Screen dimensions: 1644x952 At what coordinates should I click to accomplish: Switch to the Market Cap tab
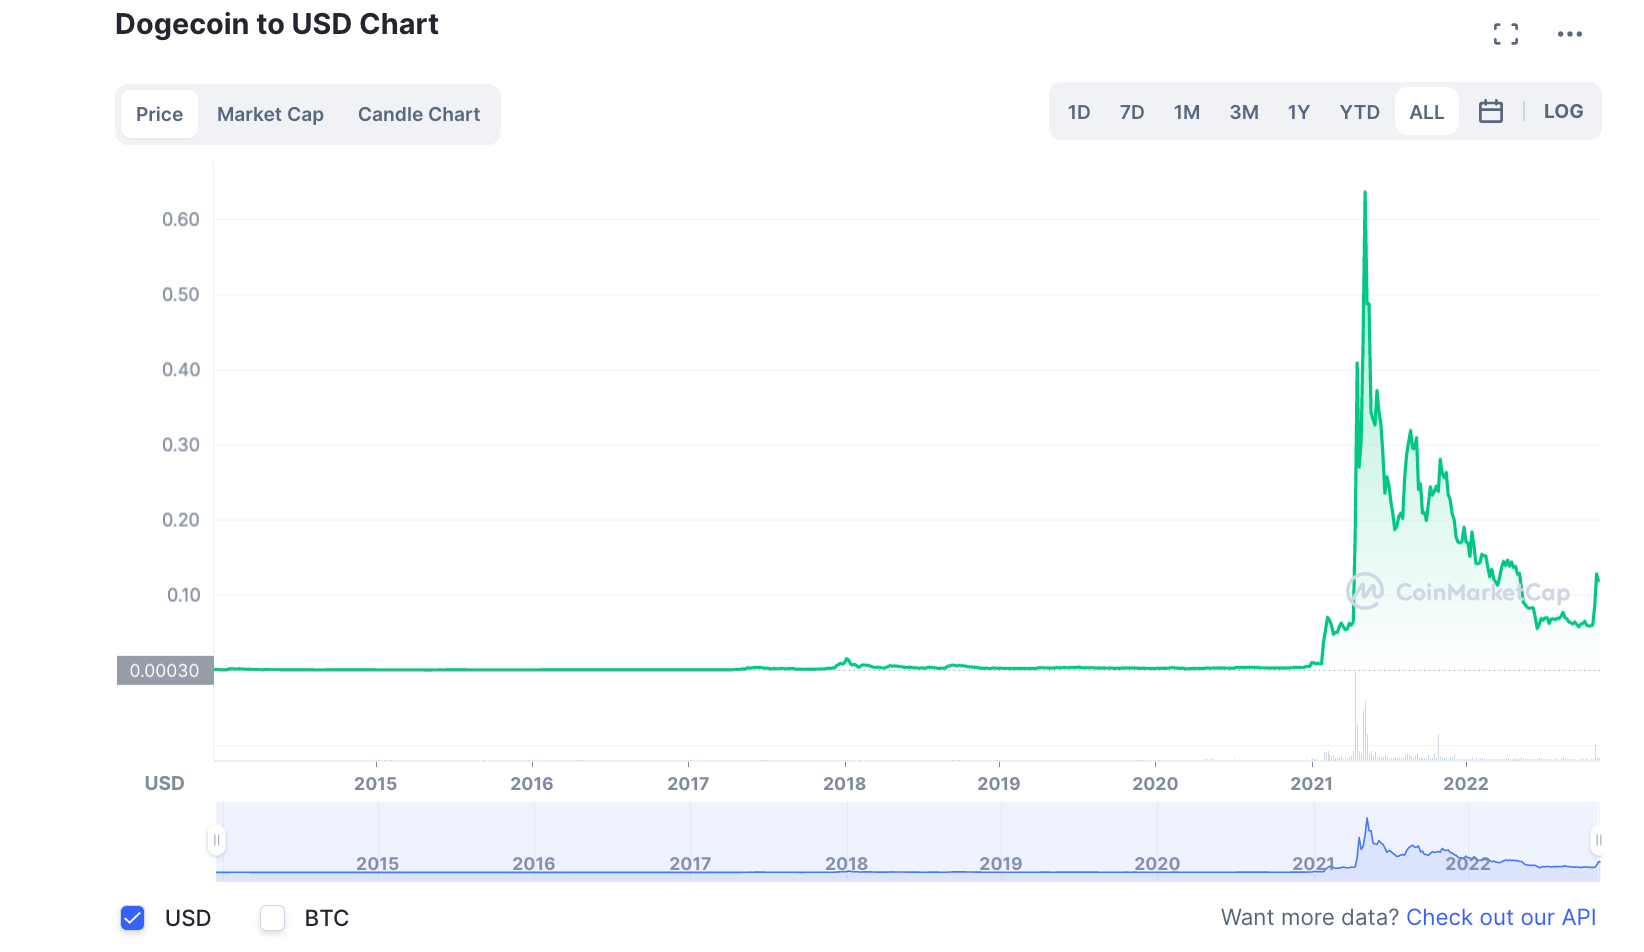(x=270, y=114)
